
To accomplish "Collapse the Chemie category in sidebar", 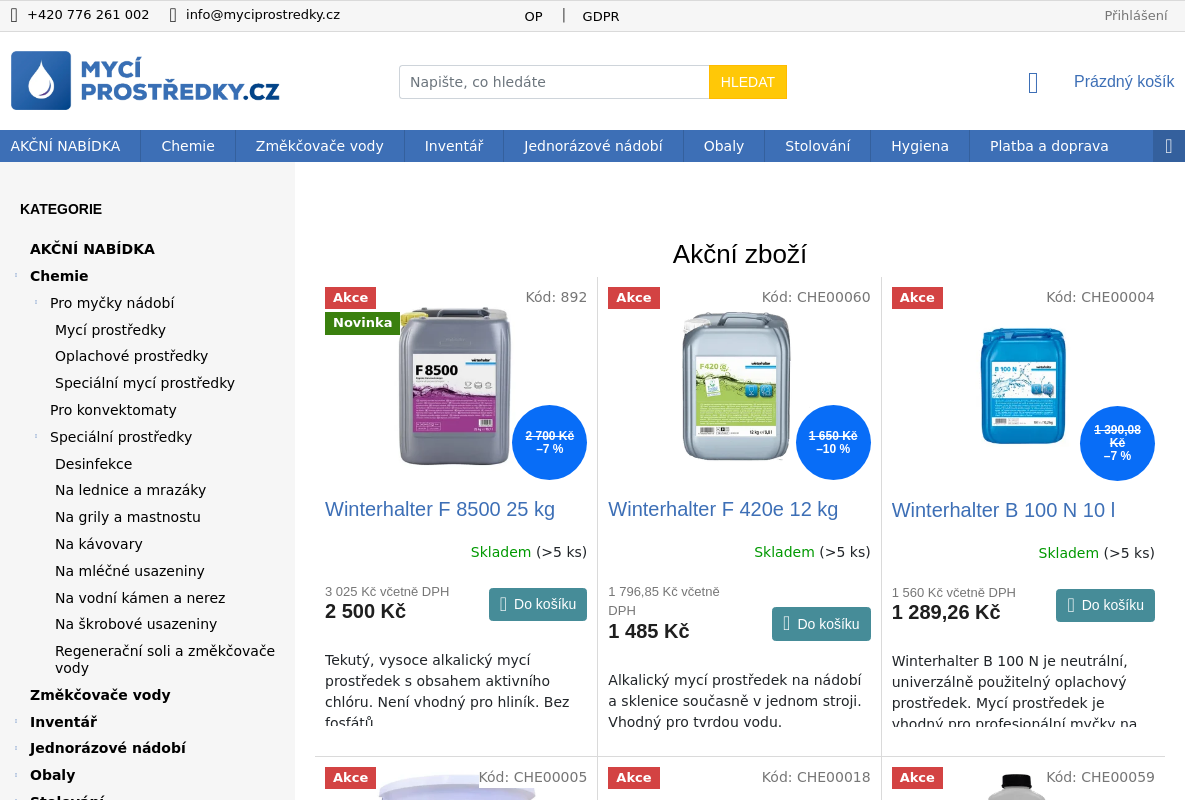I will pyautogui.click(x=16, y=276).
